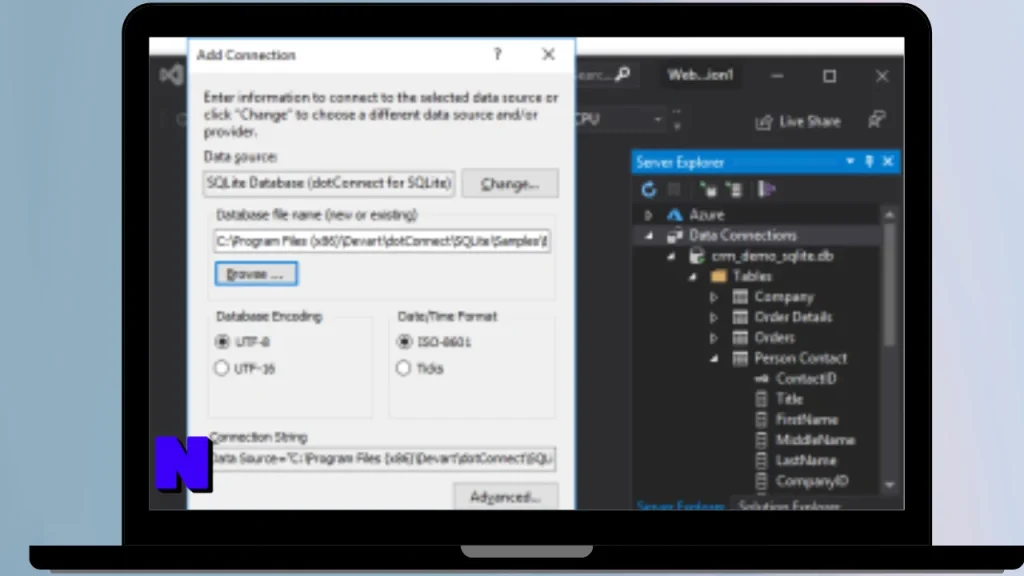The width and height of the screenshot is (1024, 576).
Task: Select the Person Contact table
Action: [x=800, y=358]
